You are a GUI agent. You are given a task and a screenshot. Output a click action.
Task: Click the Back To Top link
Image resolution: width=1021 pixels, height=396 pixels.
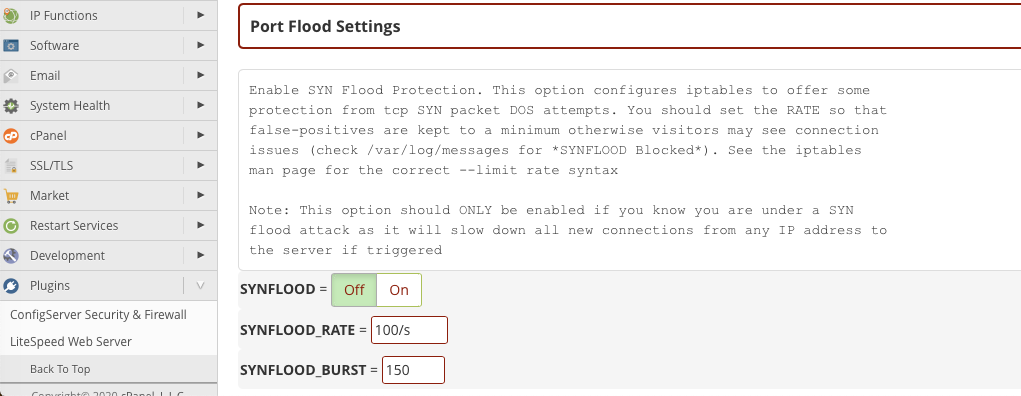(x=60, y=369)
